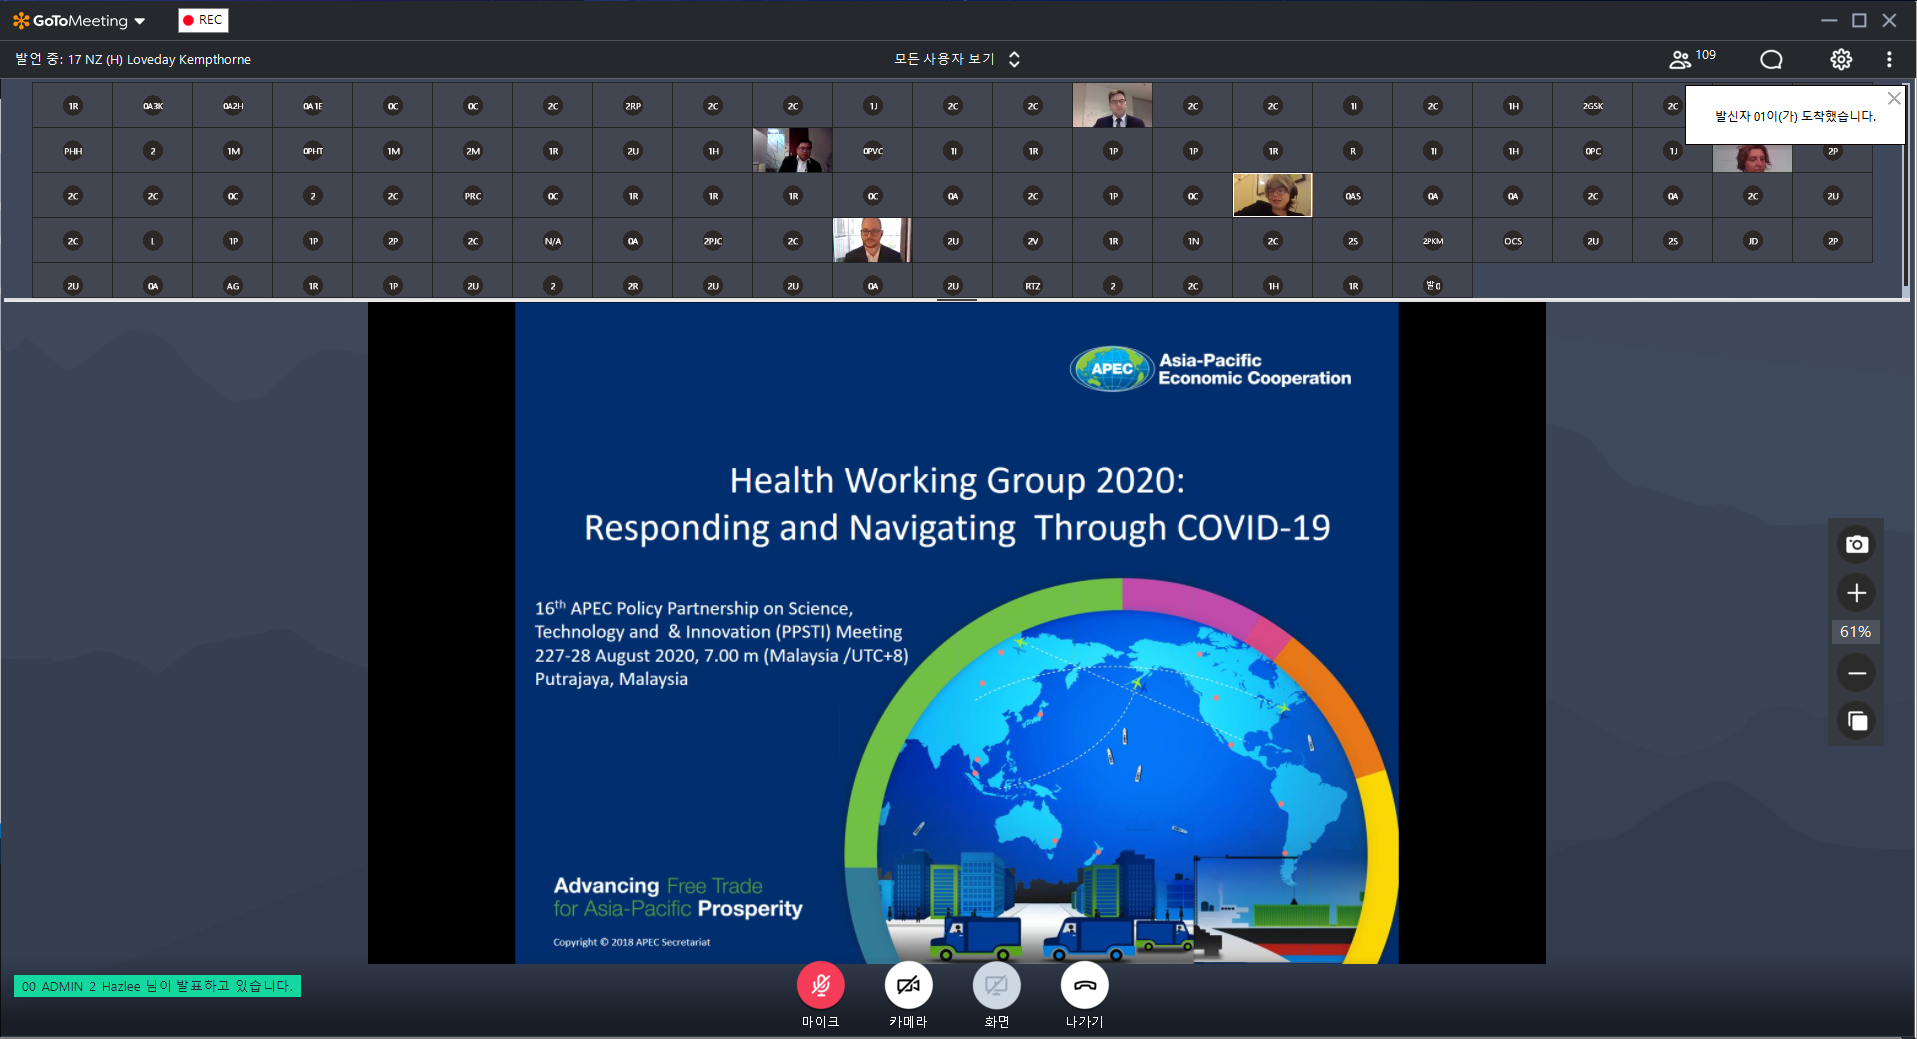Unmute the microphone (마이크)
1917x1039 pixels.
[x=820, y=986]
